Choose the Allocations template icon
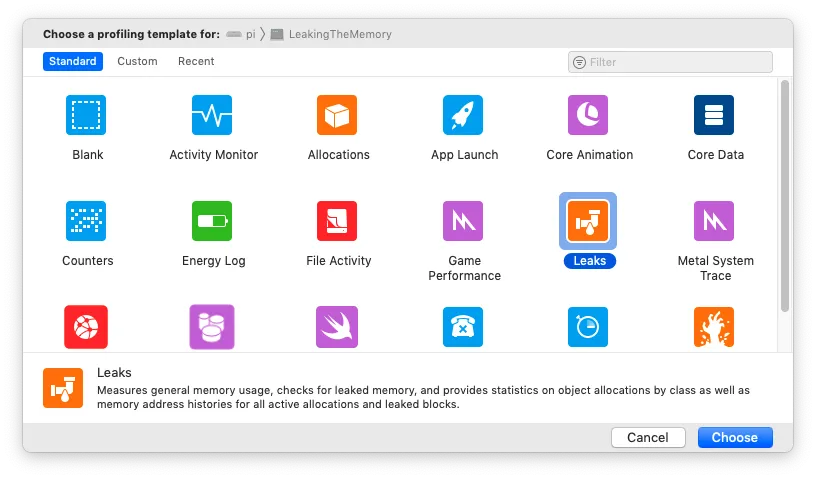816x479 pixels. click(x=337, y=115)
